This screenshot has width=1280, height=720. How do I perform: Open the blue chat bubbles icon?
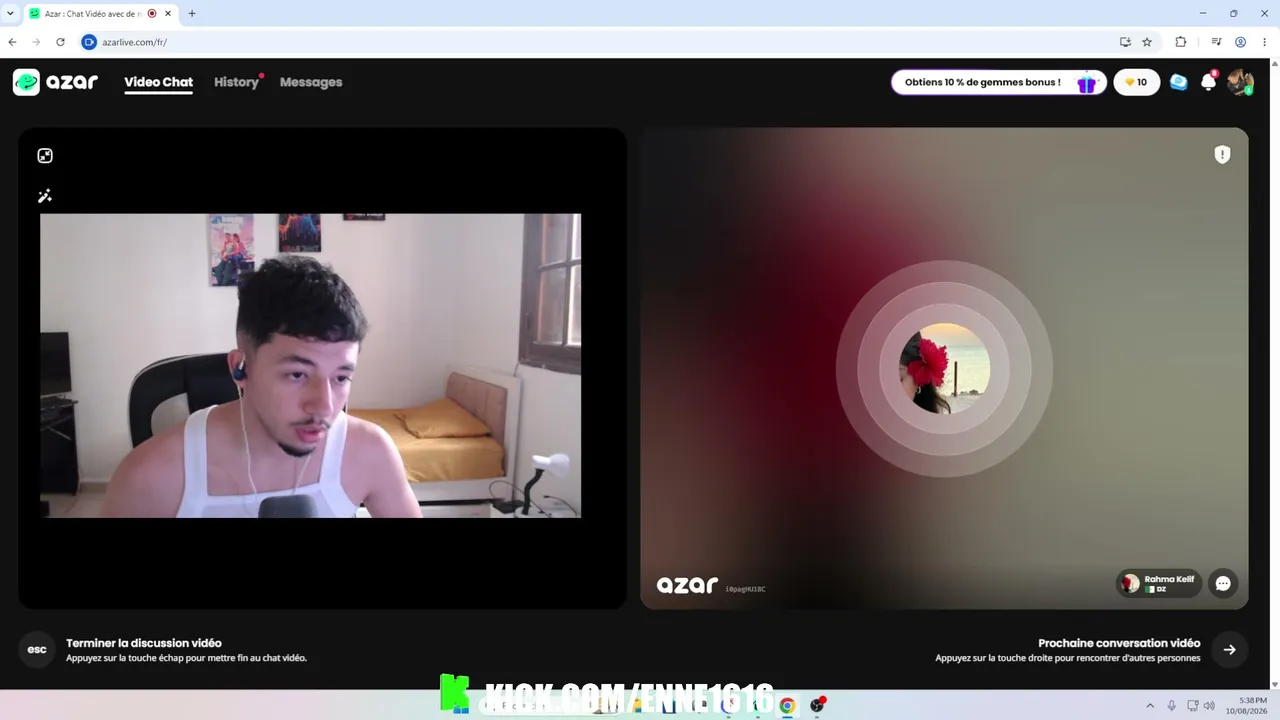[x=1179, y=82]
